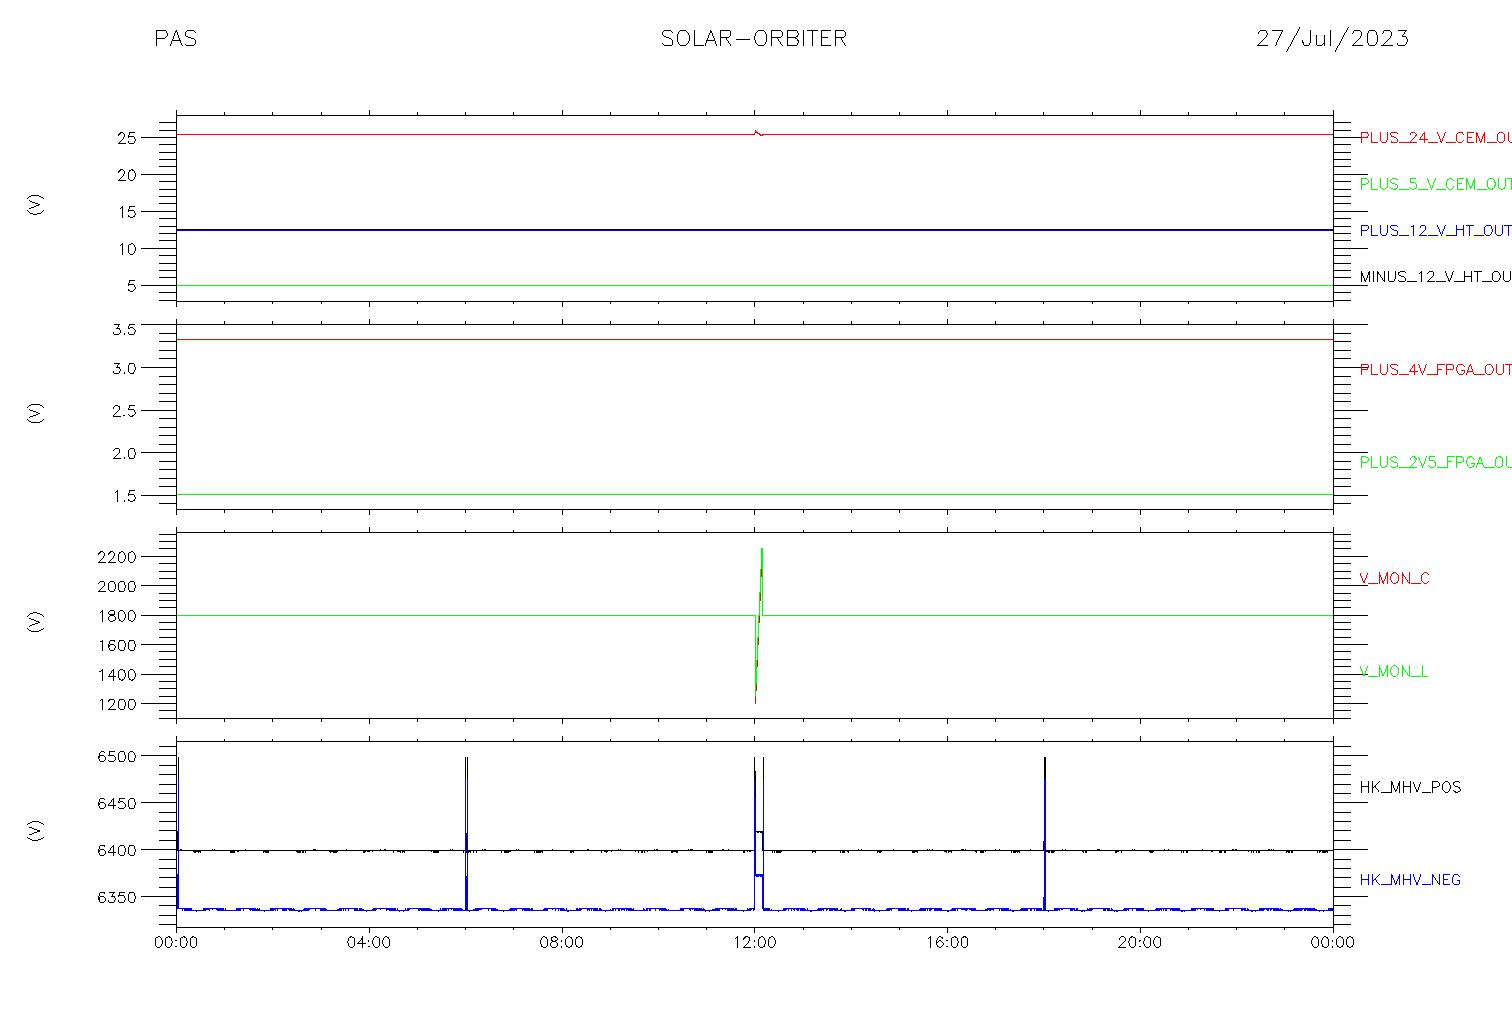The width and height of the screenshot is (1512, 1020).
Task: Click the red 24V bump near 12:00
Action: (757, 132)
